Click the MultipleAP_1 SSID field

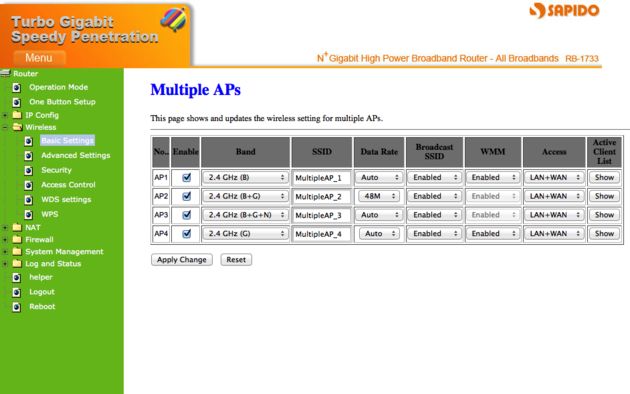click(322, 178)
